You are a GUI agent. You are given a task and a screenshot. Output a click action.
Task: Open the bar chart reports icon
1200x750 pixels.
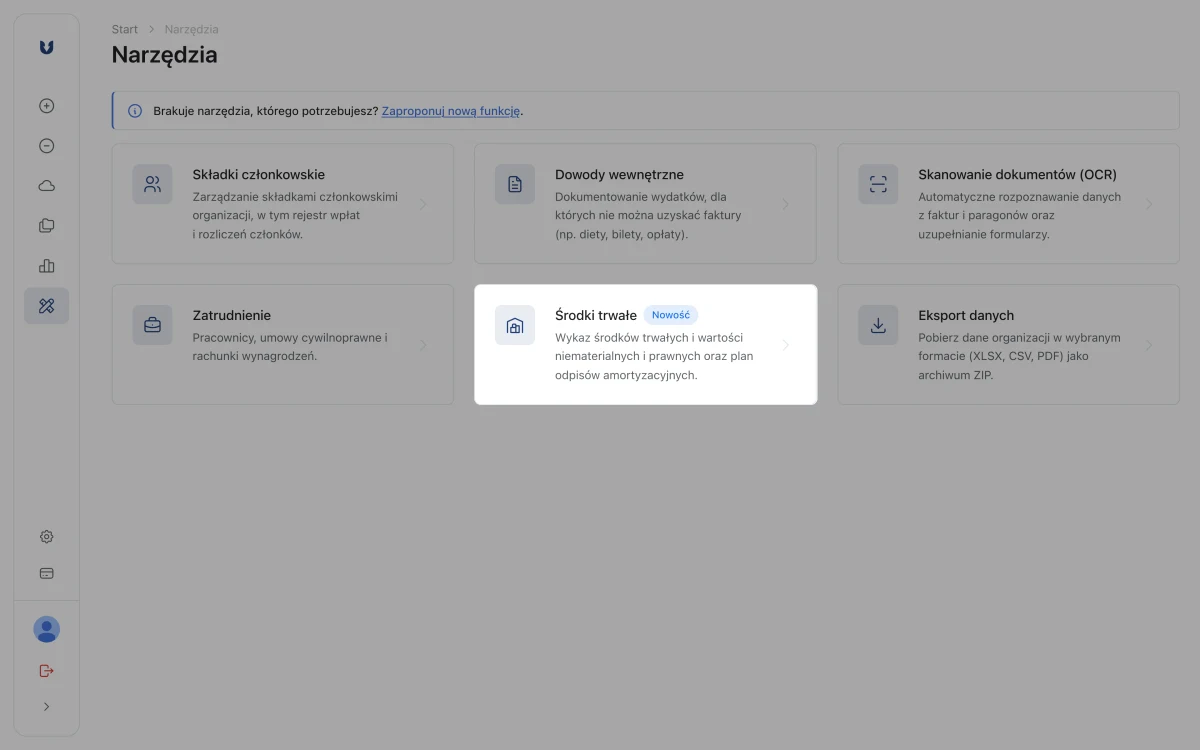[x=46, y=266]
